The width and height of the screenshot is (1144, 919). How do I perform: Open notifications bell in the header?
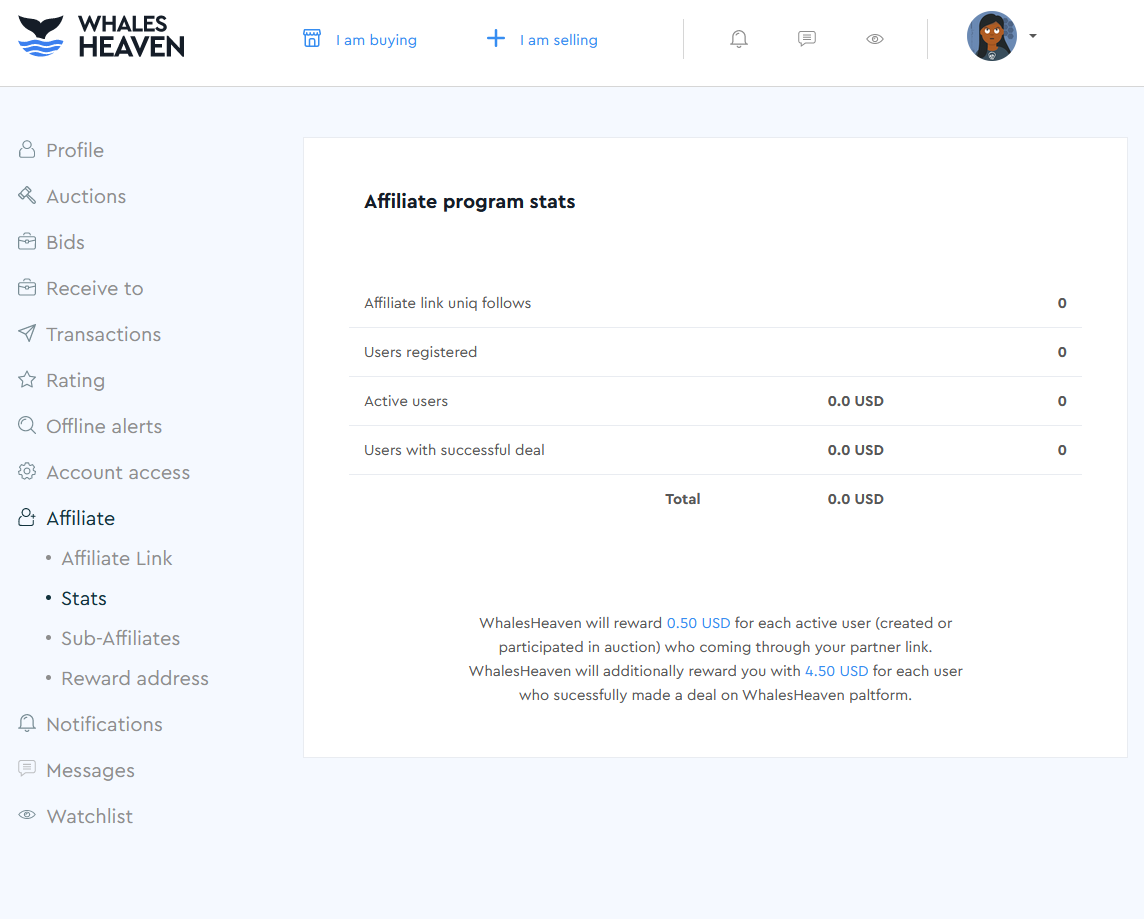click(738, 39)
